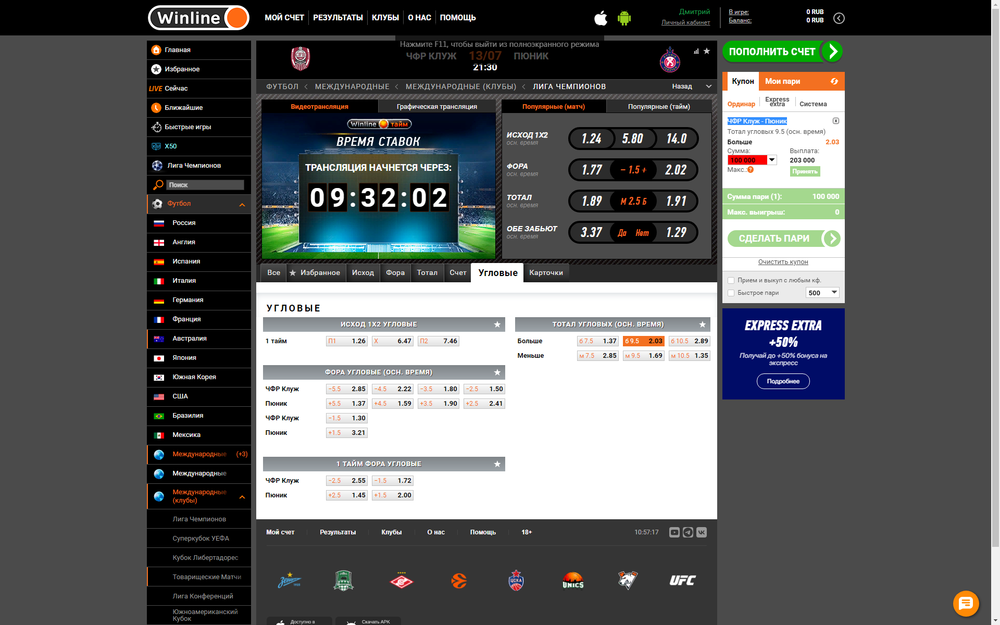Image resolution: width=1000 pixels, height=625 pixels.
Task: Click the round arrow icon beside balance
Action: tap(839, 18)
